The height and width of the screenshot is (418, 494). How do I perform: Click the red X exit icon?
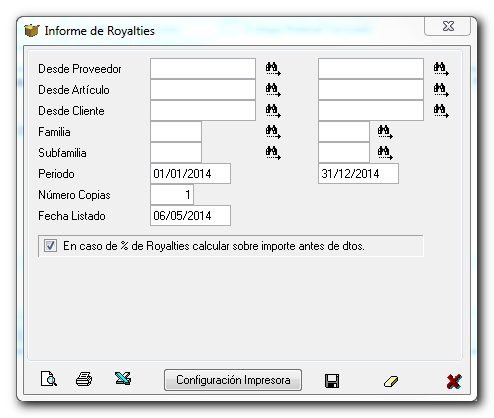(x=454, y=381)
